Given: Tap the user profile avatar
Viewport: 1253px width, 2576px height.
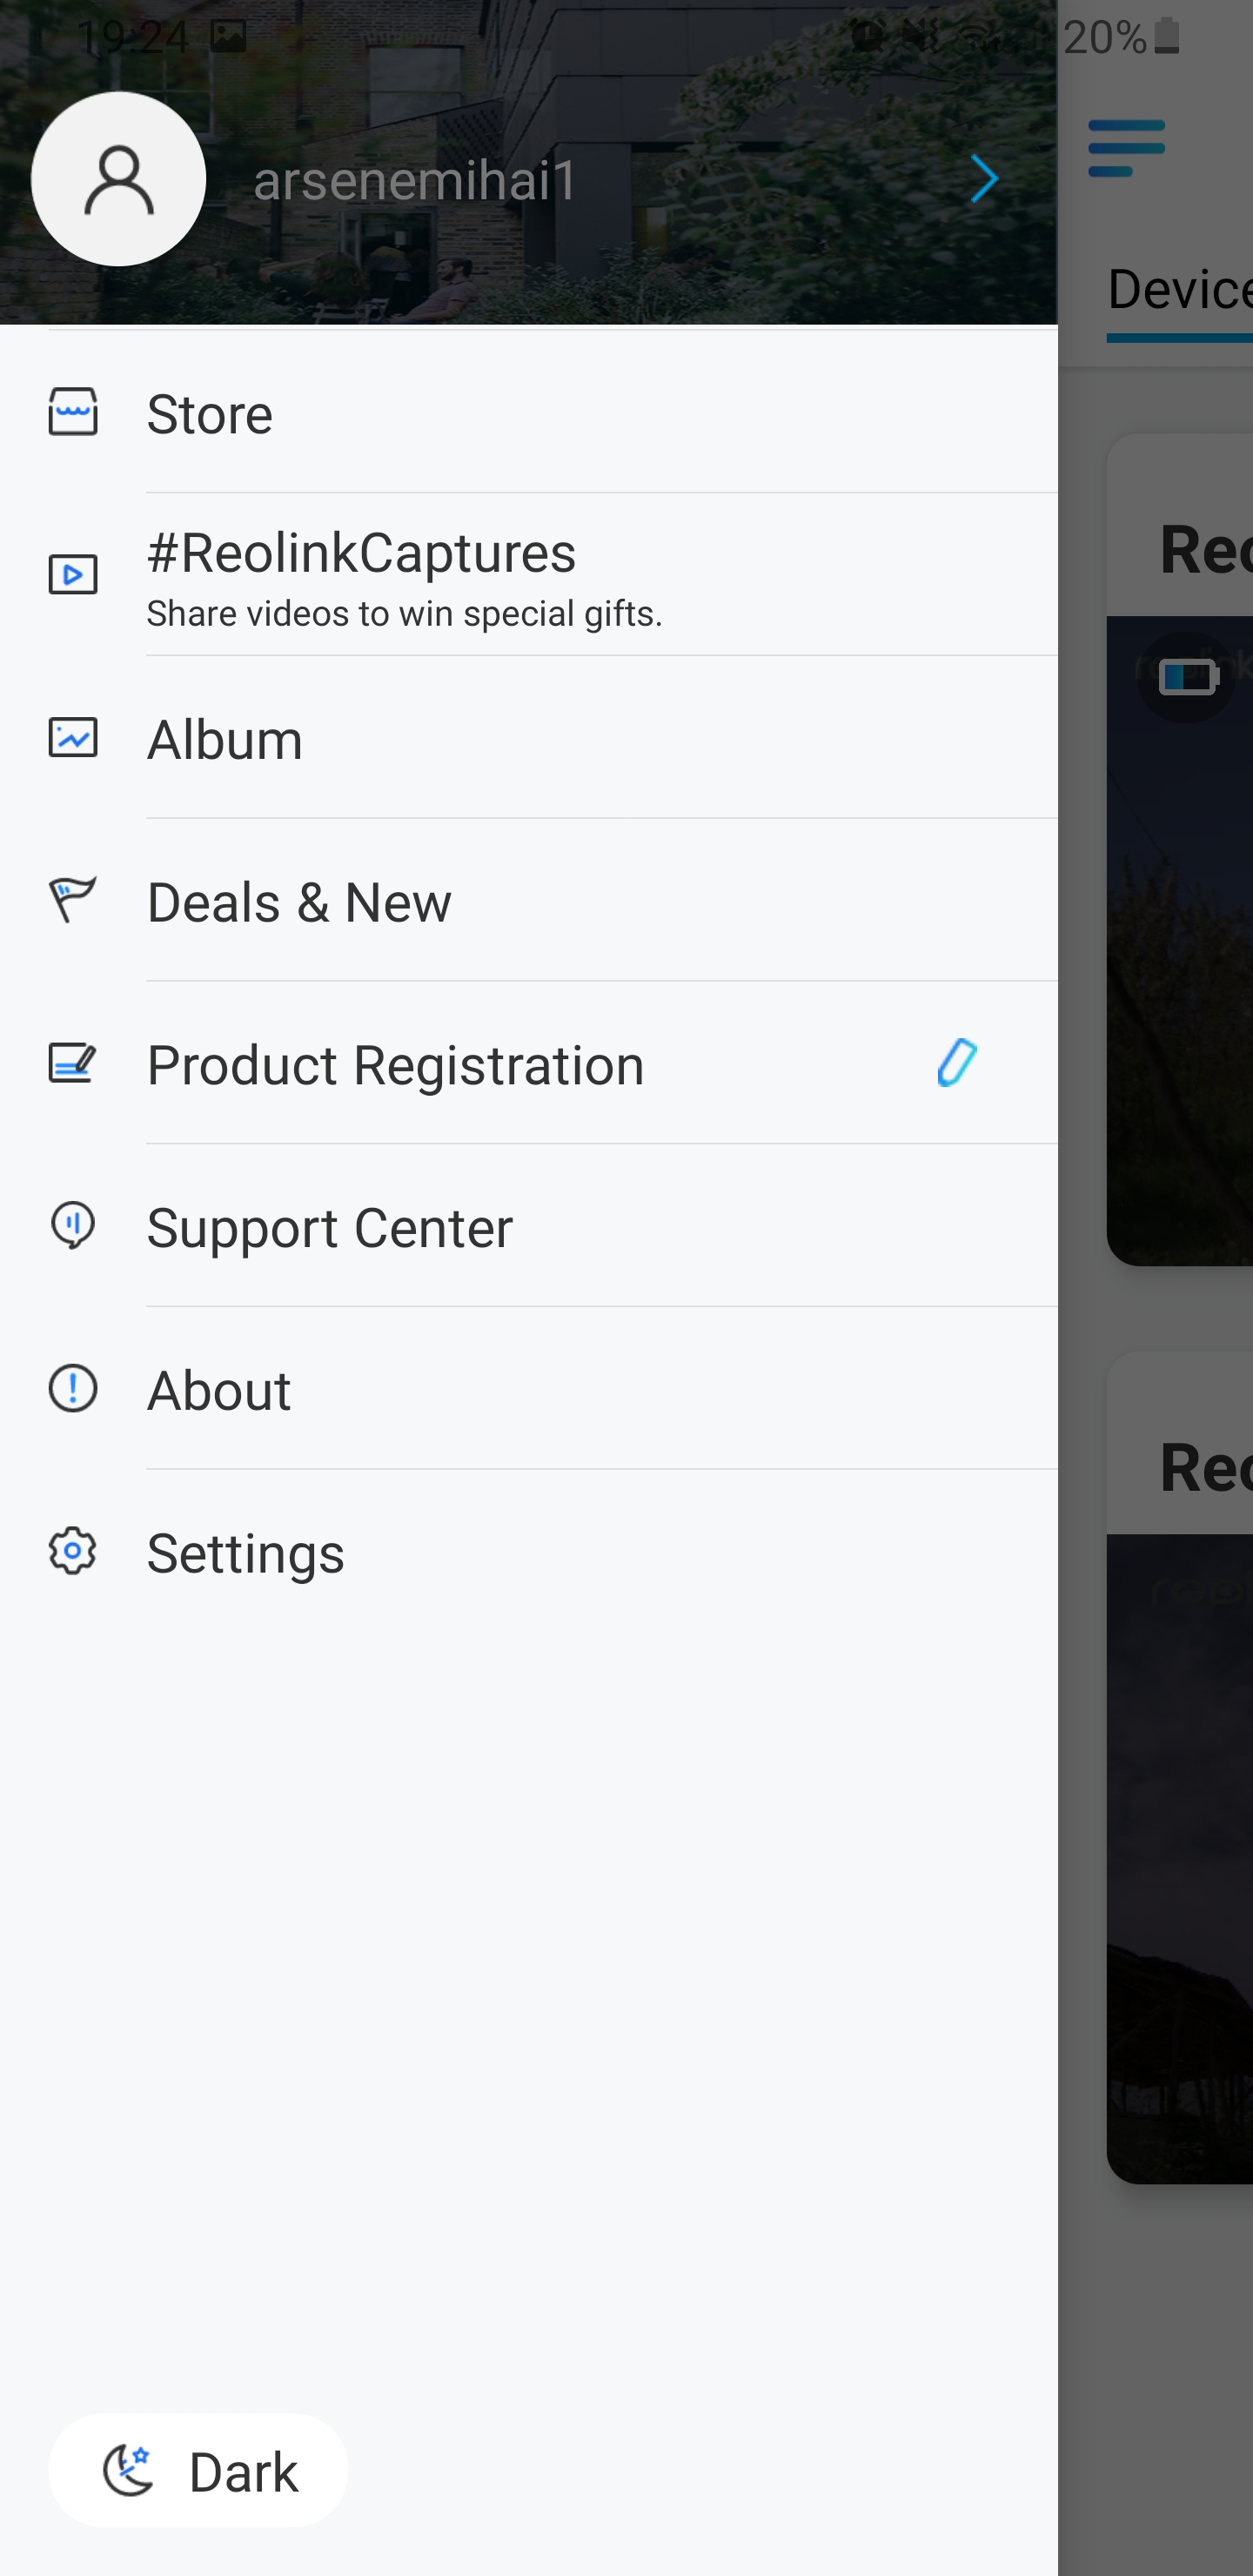Looking at the screenshot, I should point(119,179).
